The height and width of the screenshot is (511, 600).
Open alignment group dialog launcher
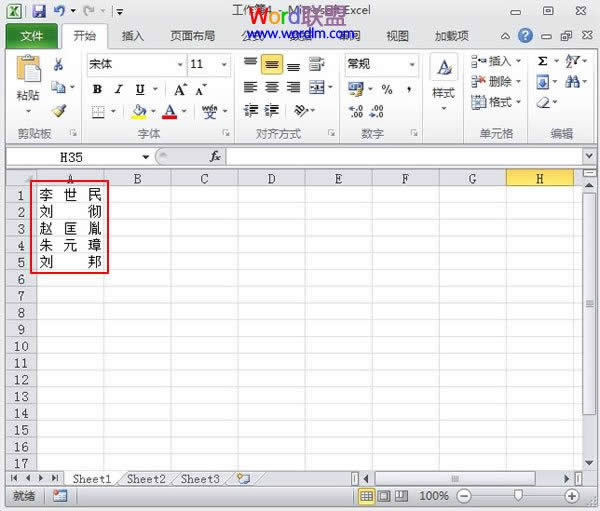pyautogui.click(x=331, y=133)
